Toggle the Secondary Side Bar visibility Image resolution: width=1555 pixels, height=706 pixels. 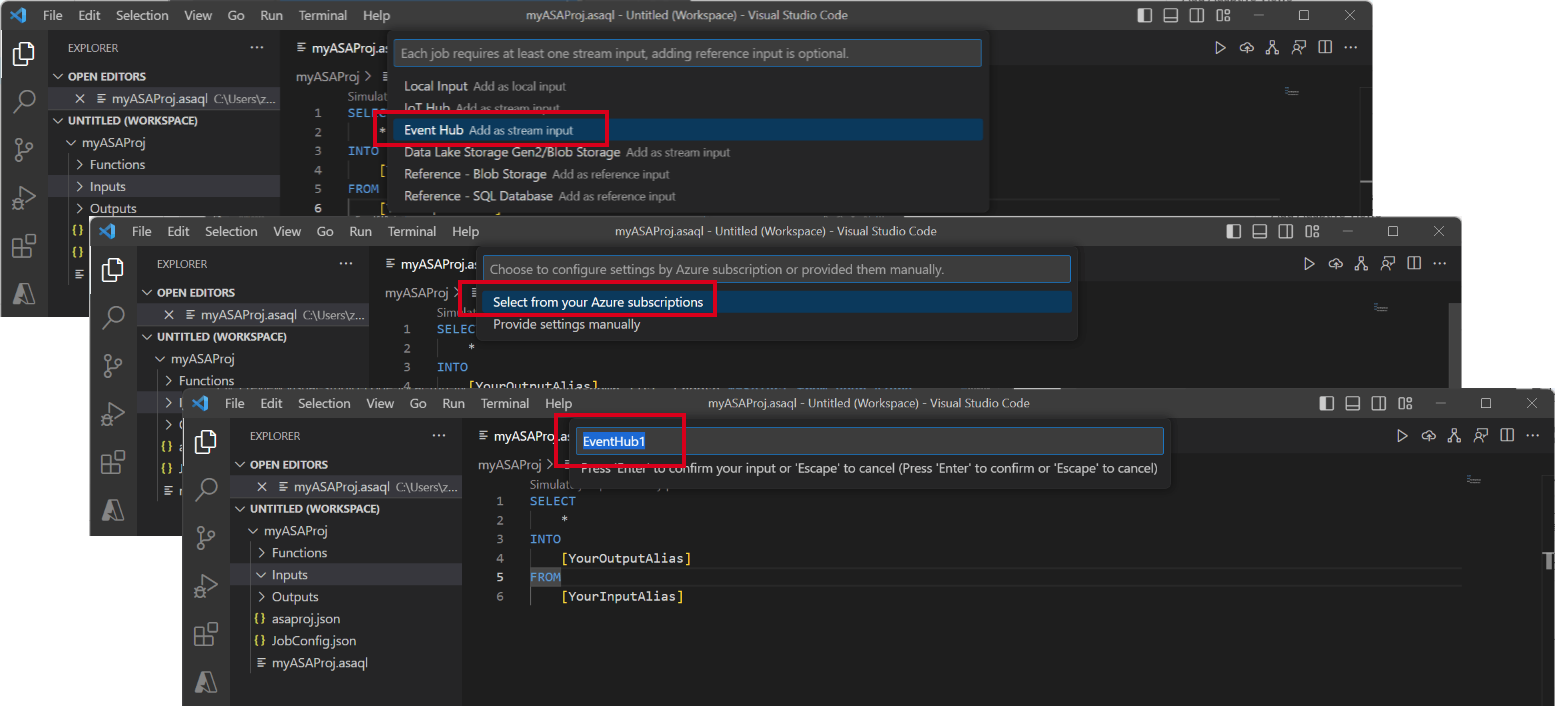1379,403
